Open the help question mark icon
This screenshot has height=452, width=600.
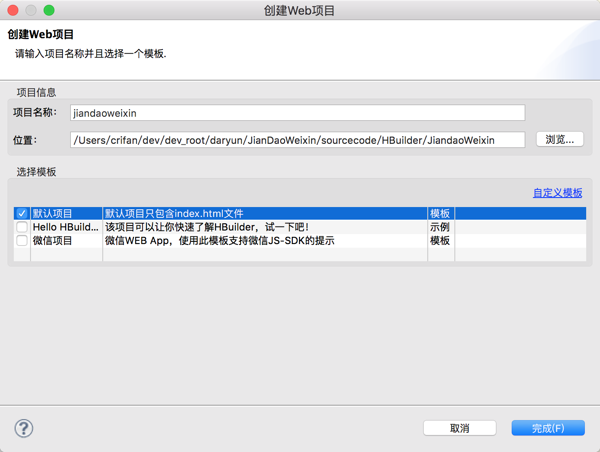[x=24, y=428]
